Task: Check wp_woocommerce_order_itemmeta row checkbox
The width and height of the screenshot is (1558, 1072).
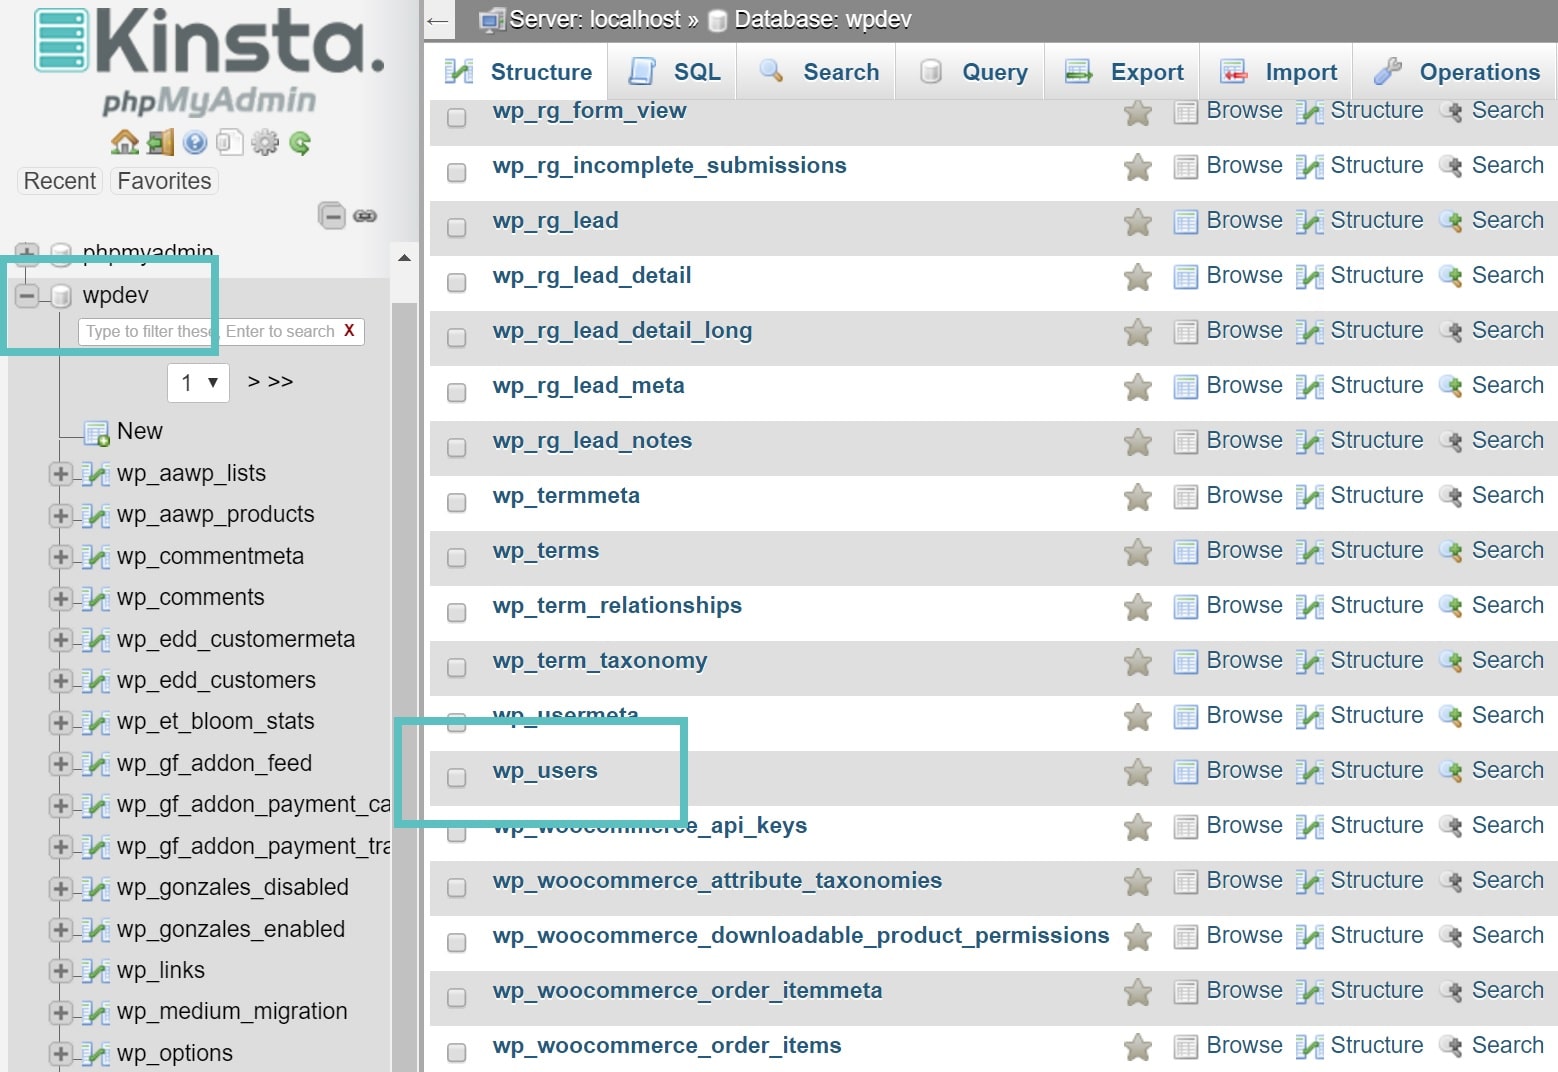Action: pyautogui.click(x=456, y=997)
